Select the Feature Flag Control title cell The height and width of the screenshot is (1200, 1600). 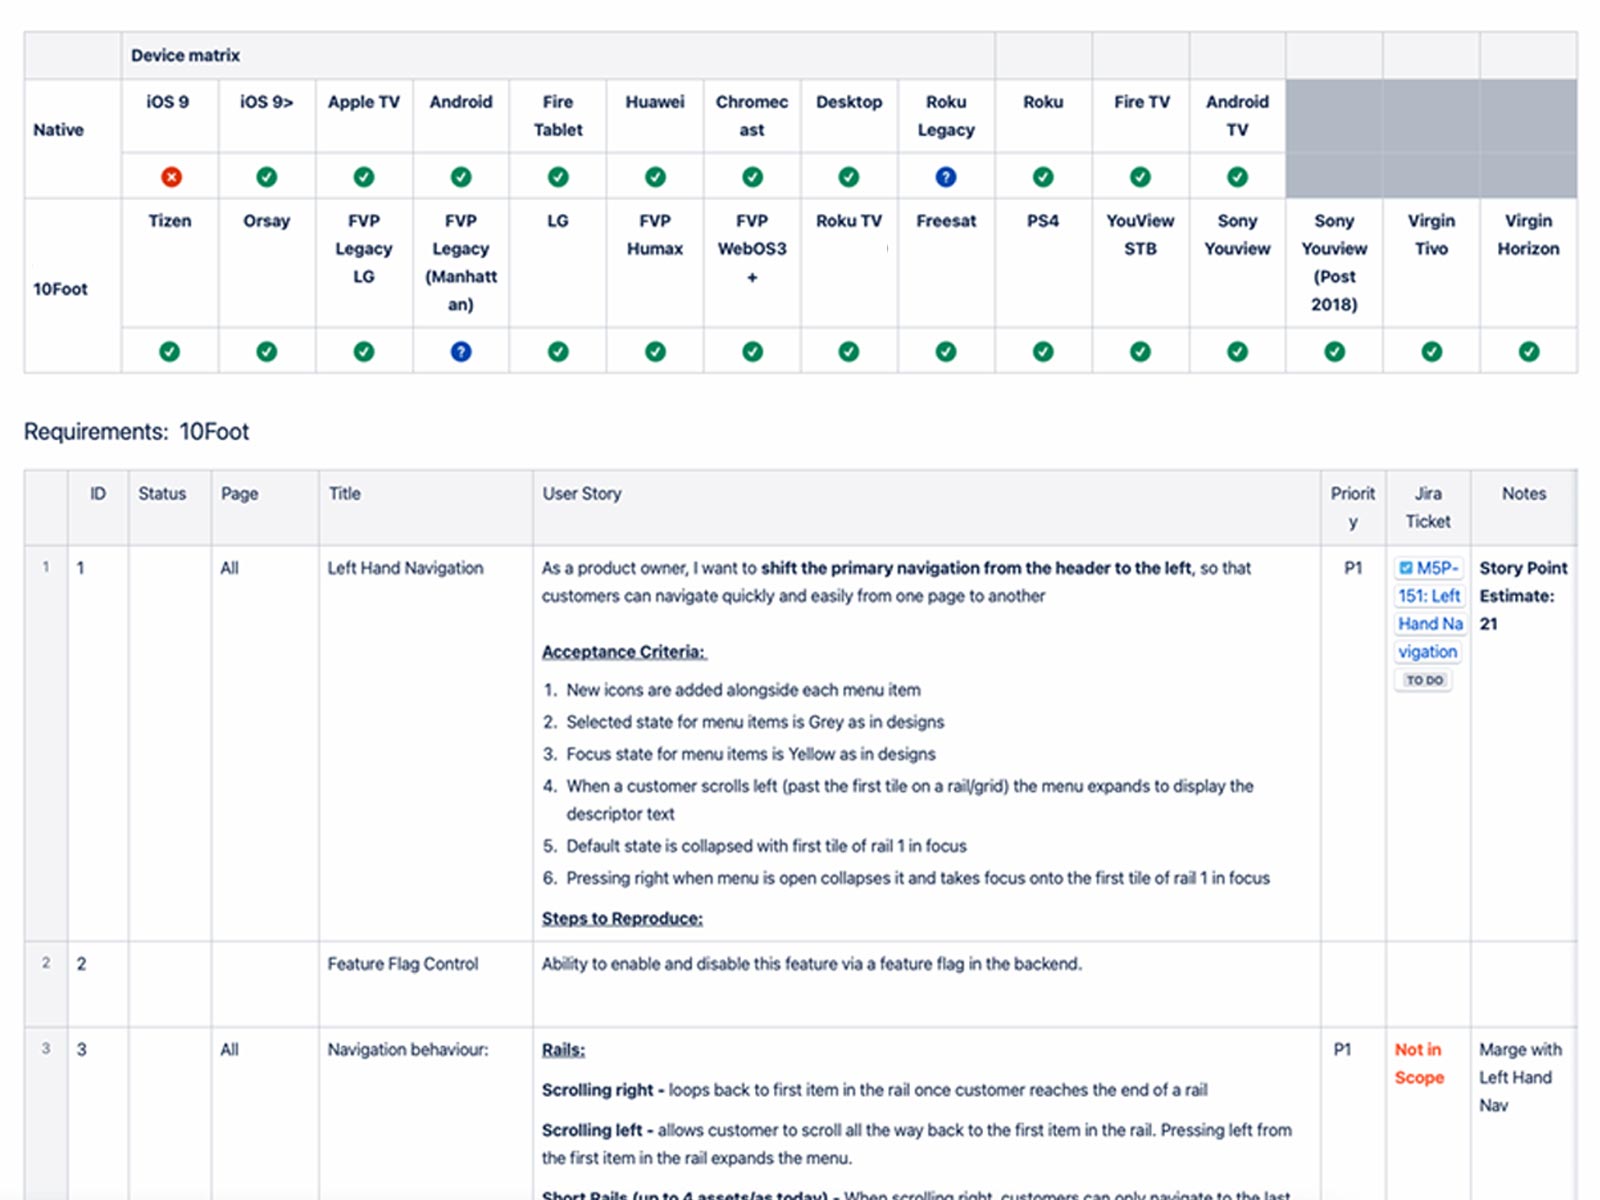point(403,964)
